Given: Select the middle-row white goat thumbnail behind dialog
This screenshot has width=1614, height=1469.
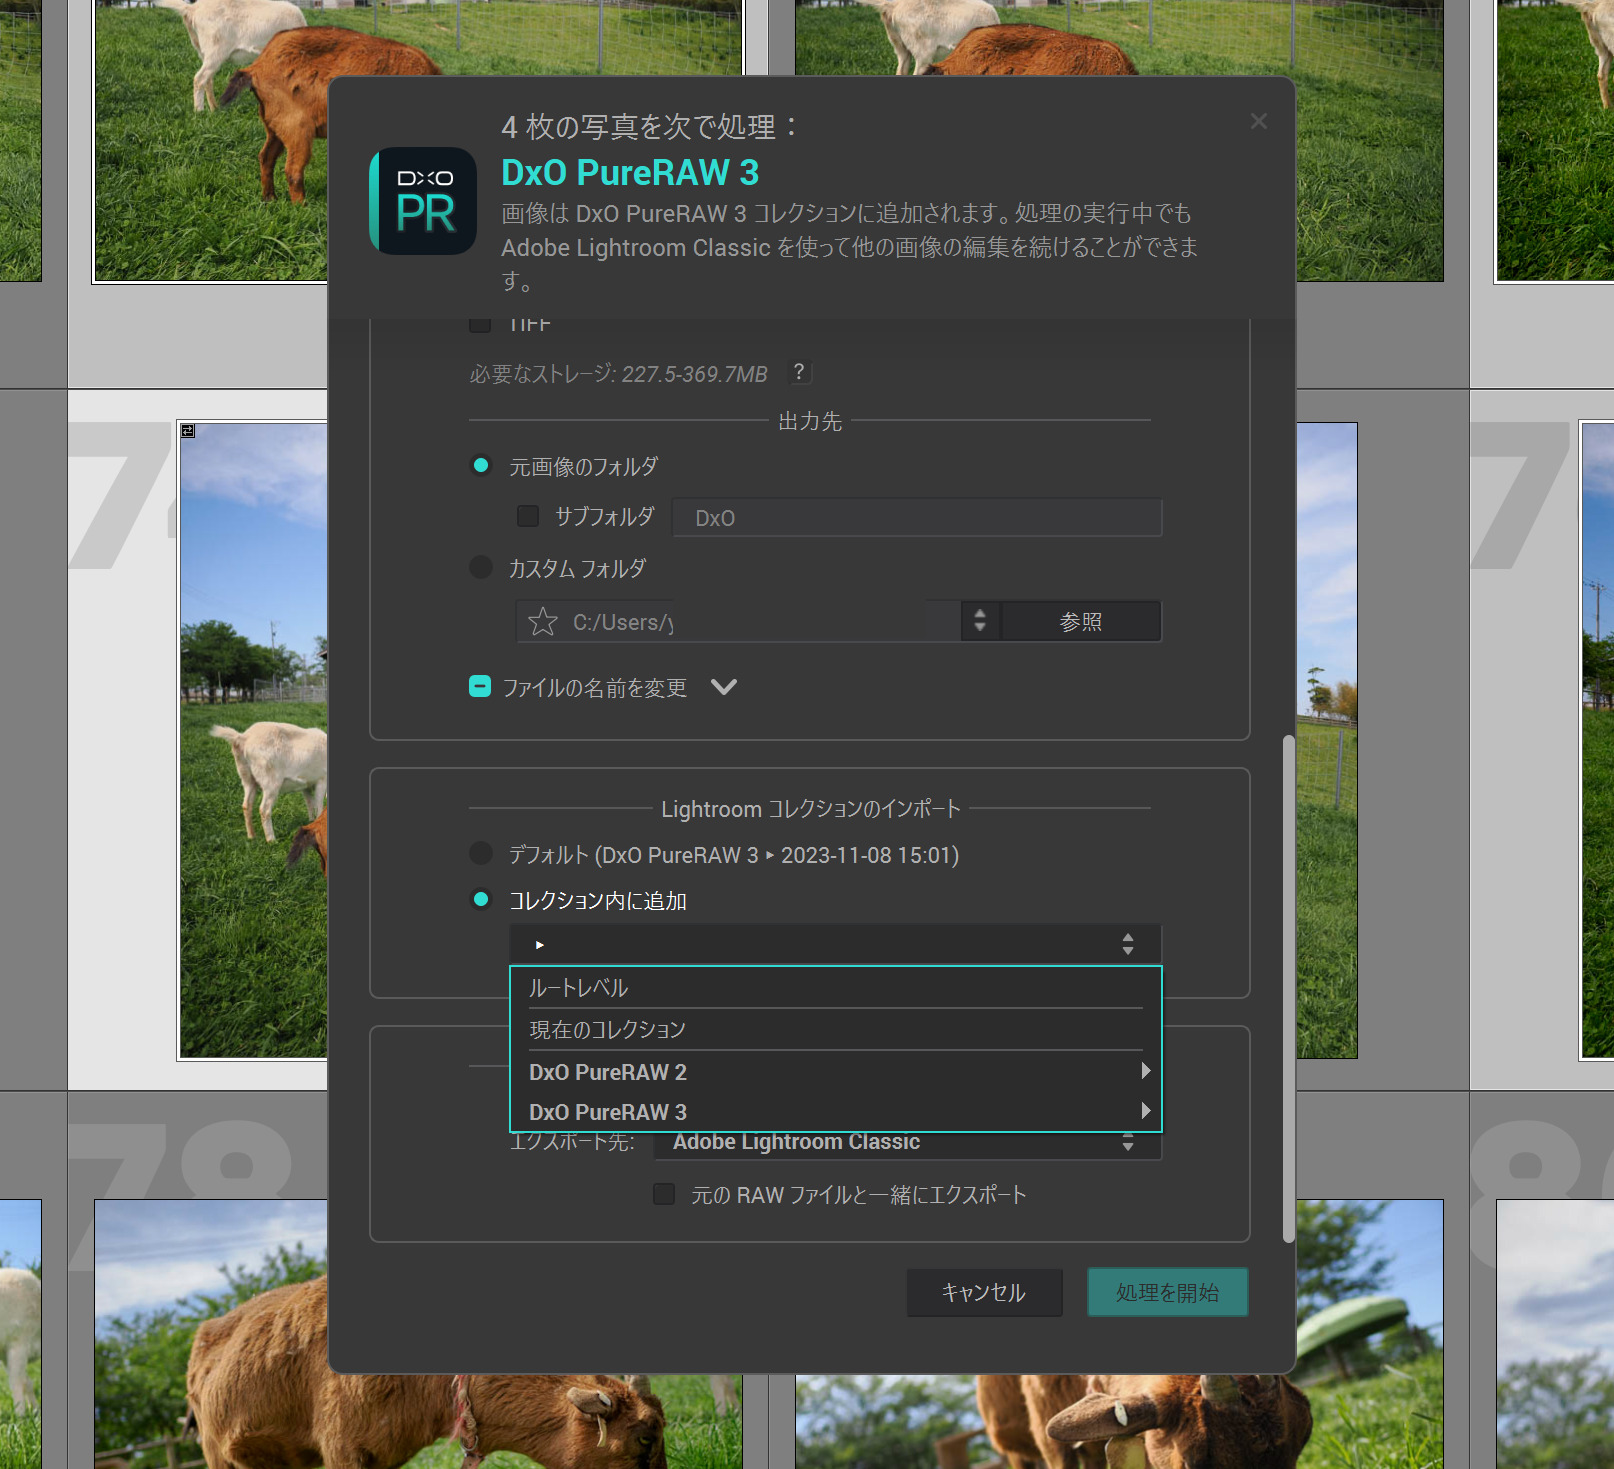Looking at the screenshot, I should pyautogui.click(x=253, y=740).
